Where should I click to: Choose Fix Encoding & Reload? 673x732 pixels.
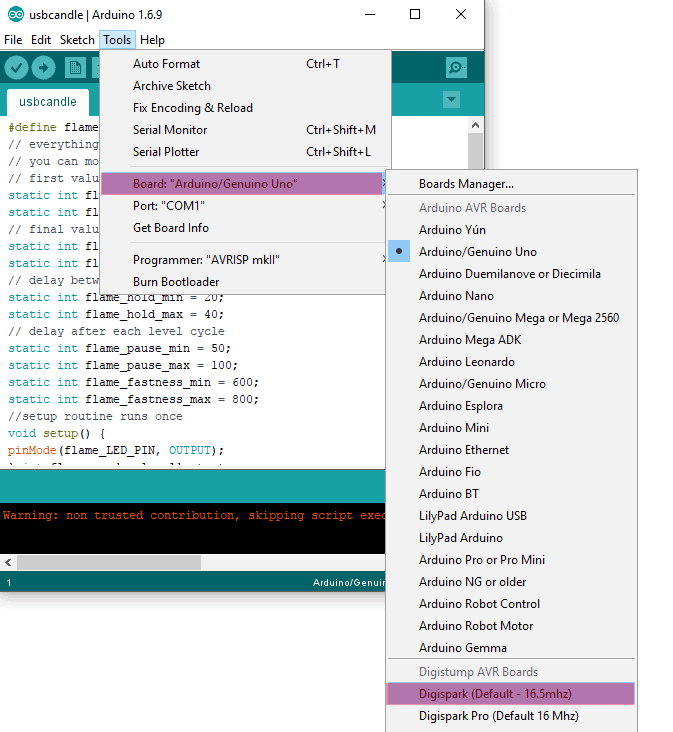click(x=245, y=107)
